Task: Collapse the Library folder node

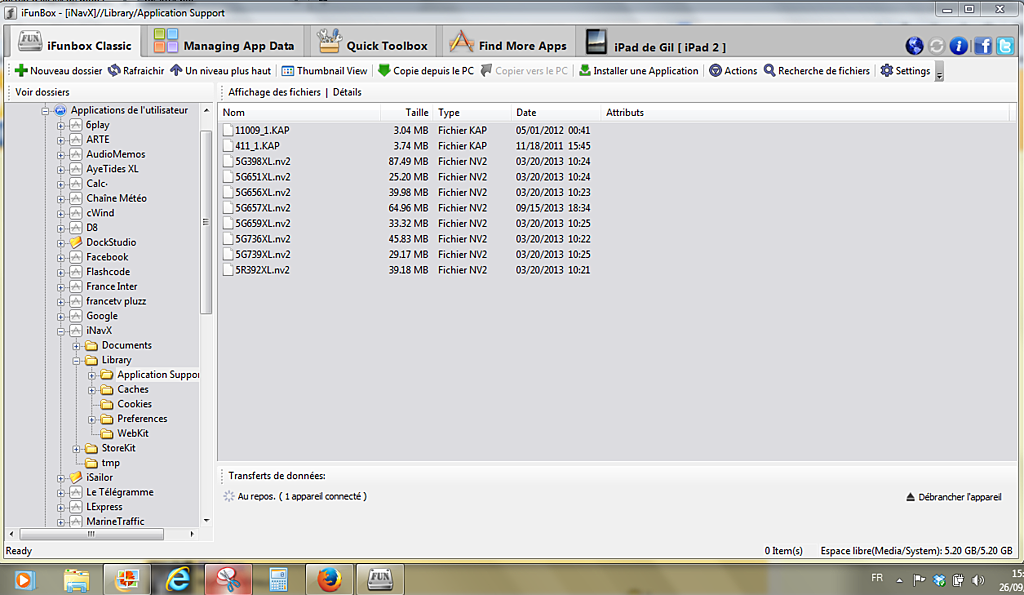Action: pos(76,361)
